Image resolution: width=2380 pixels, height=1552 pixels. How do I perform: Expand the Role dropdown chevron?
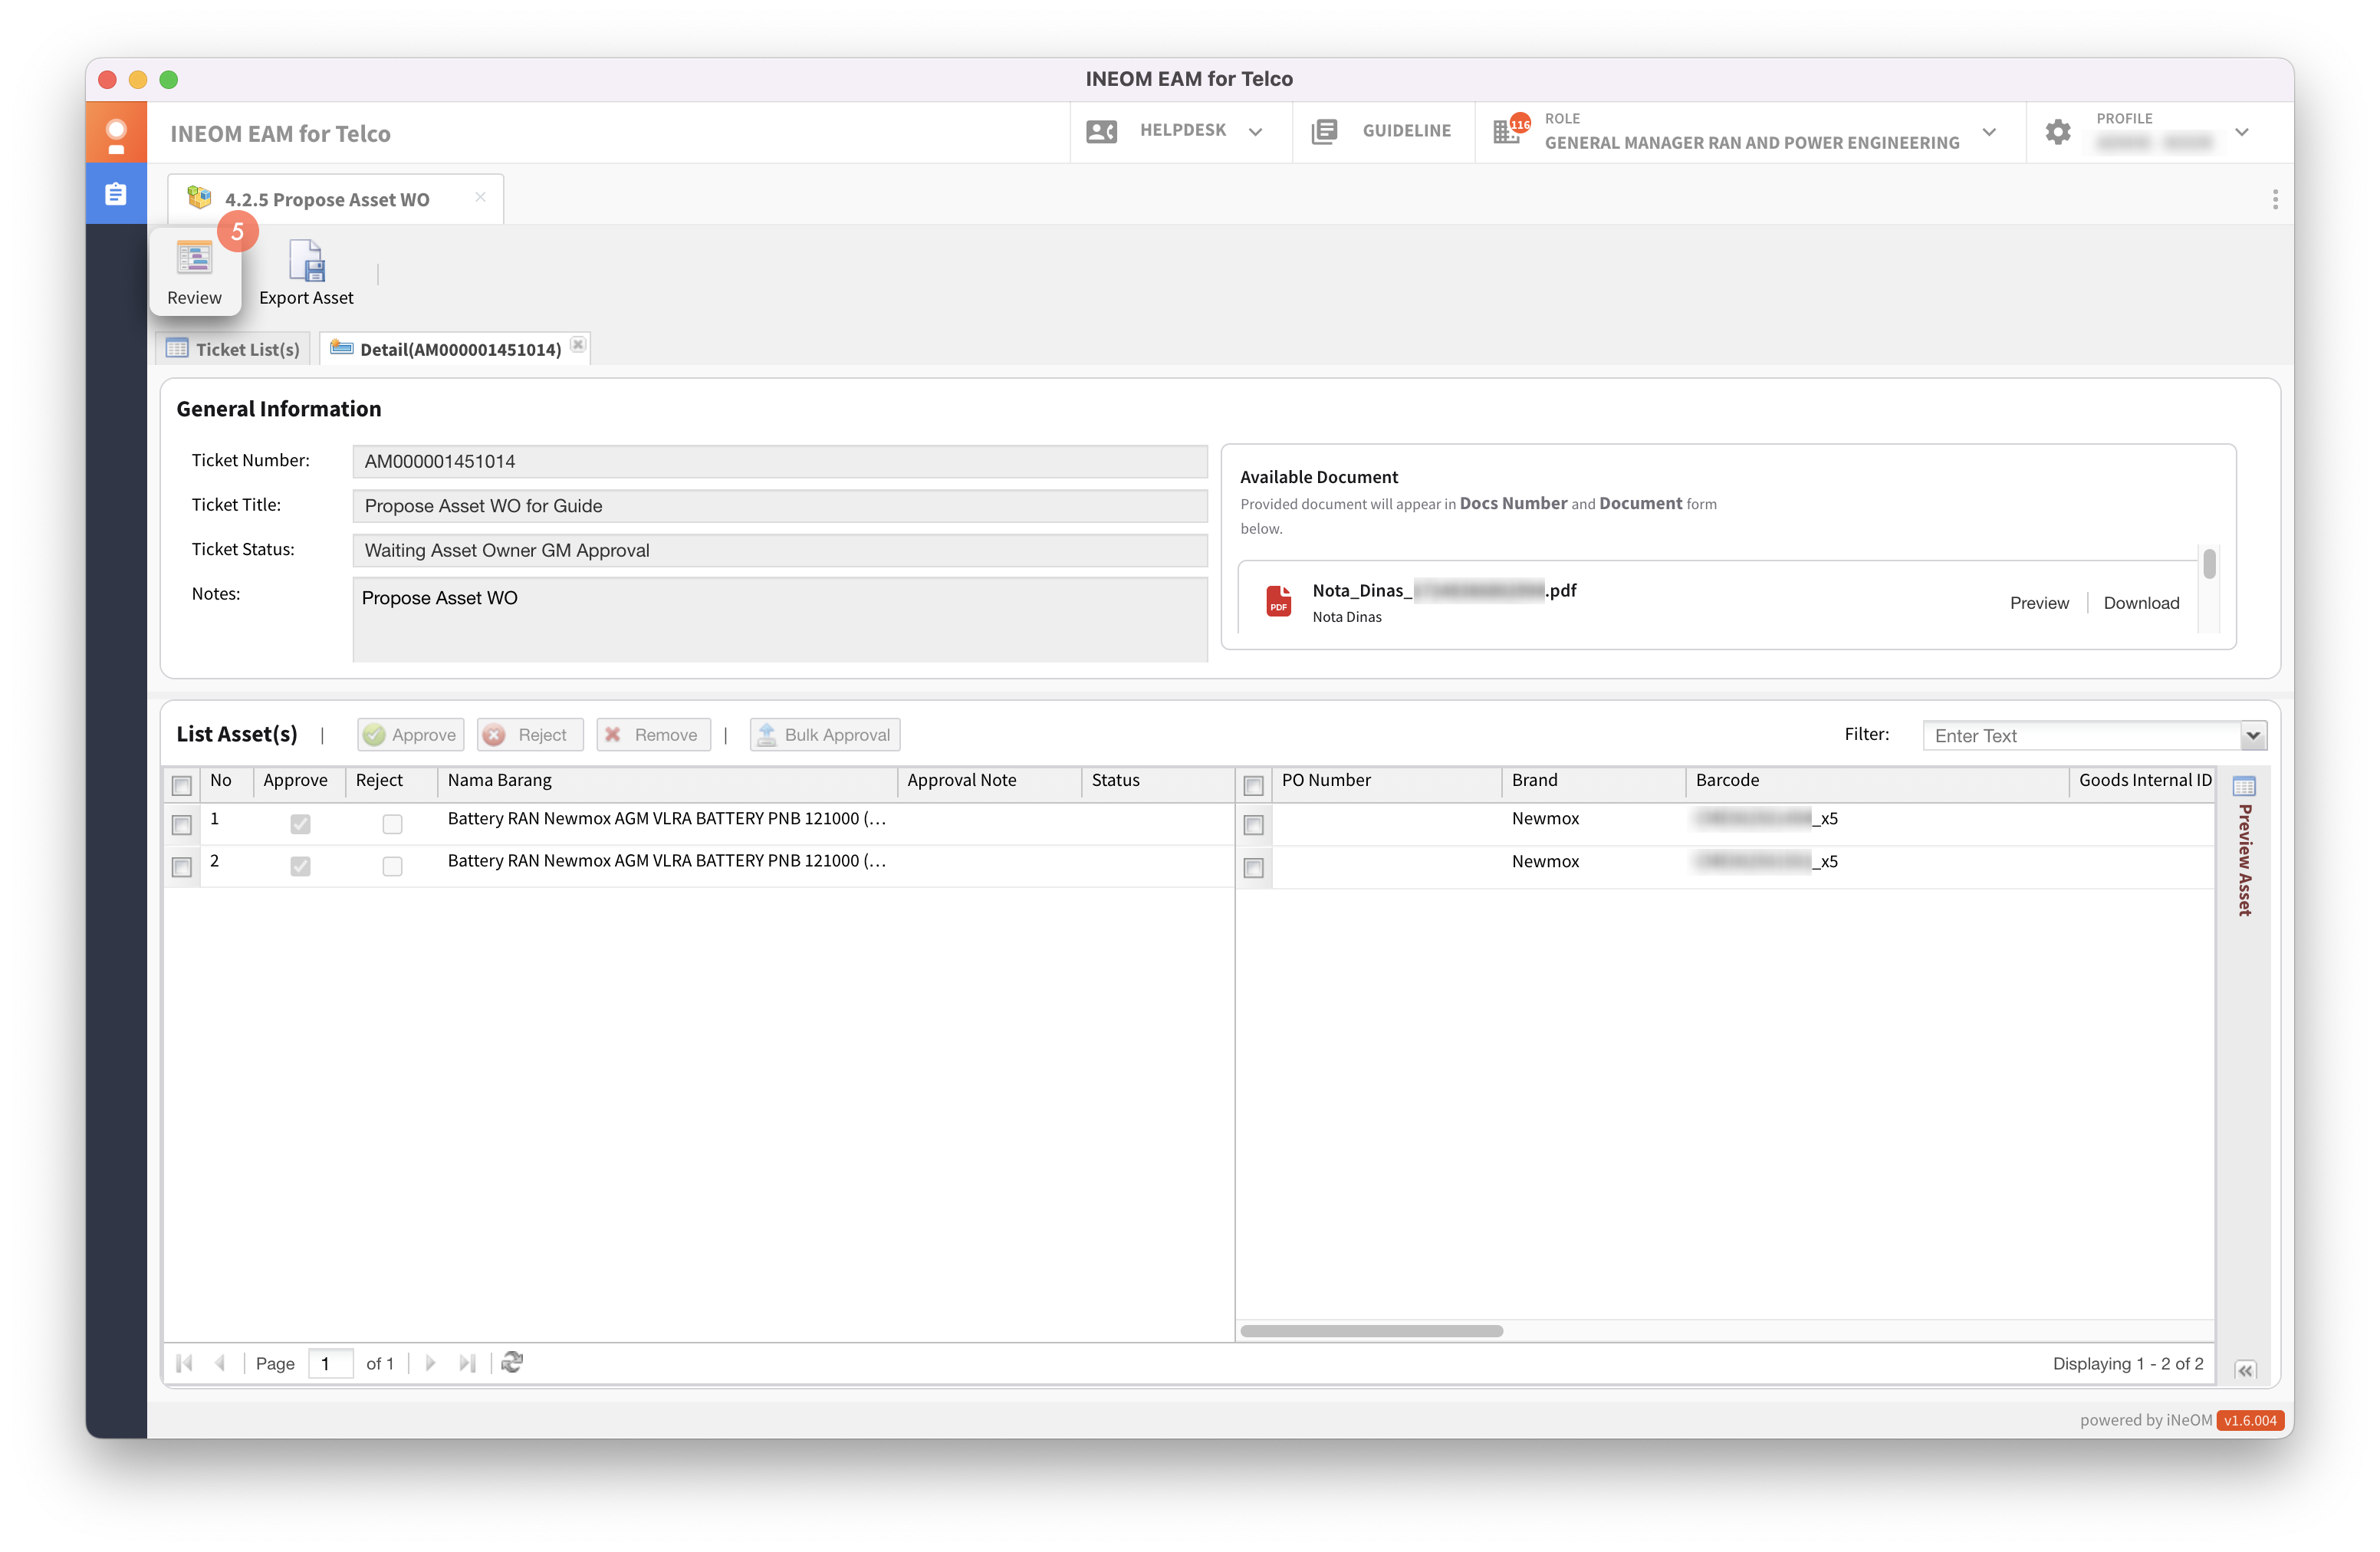[x=1989, y=132]
